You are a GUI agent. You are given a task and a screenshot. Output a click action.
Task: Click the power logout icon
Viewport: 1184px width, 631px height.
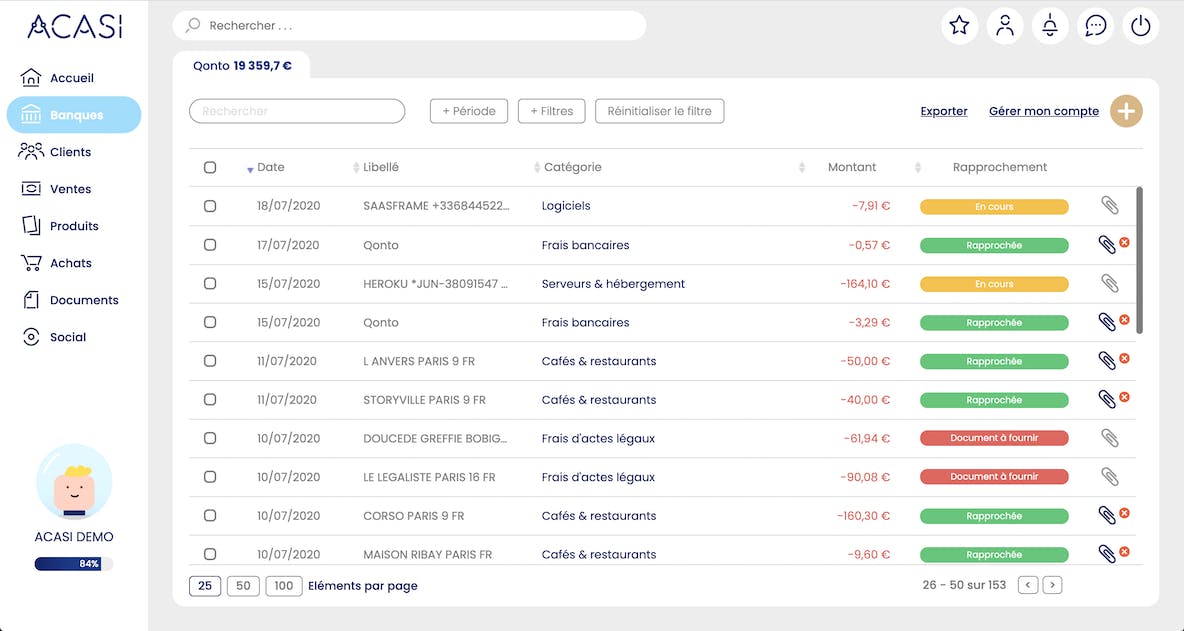tap(1141, 26)
